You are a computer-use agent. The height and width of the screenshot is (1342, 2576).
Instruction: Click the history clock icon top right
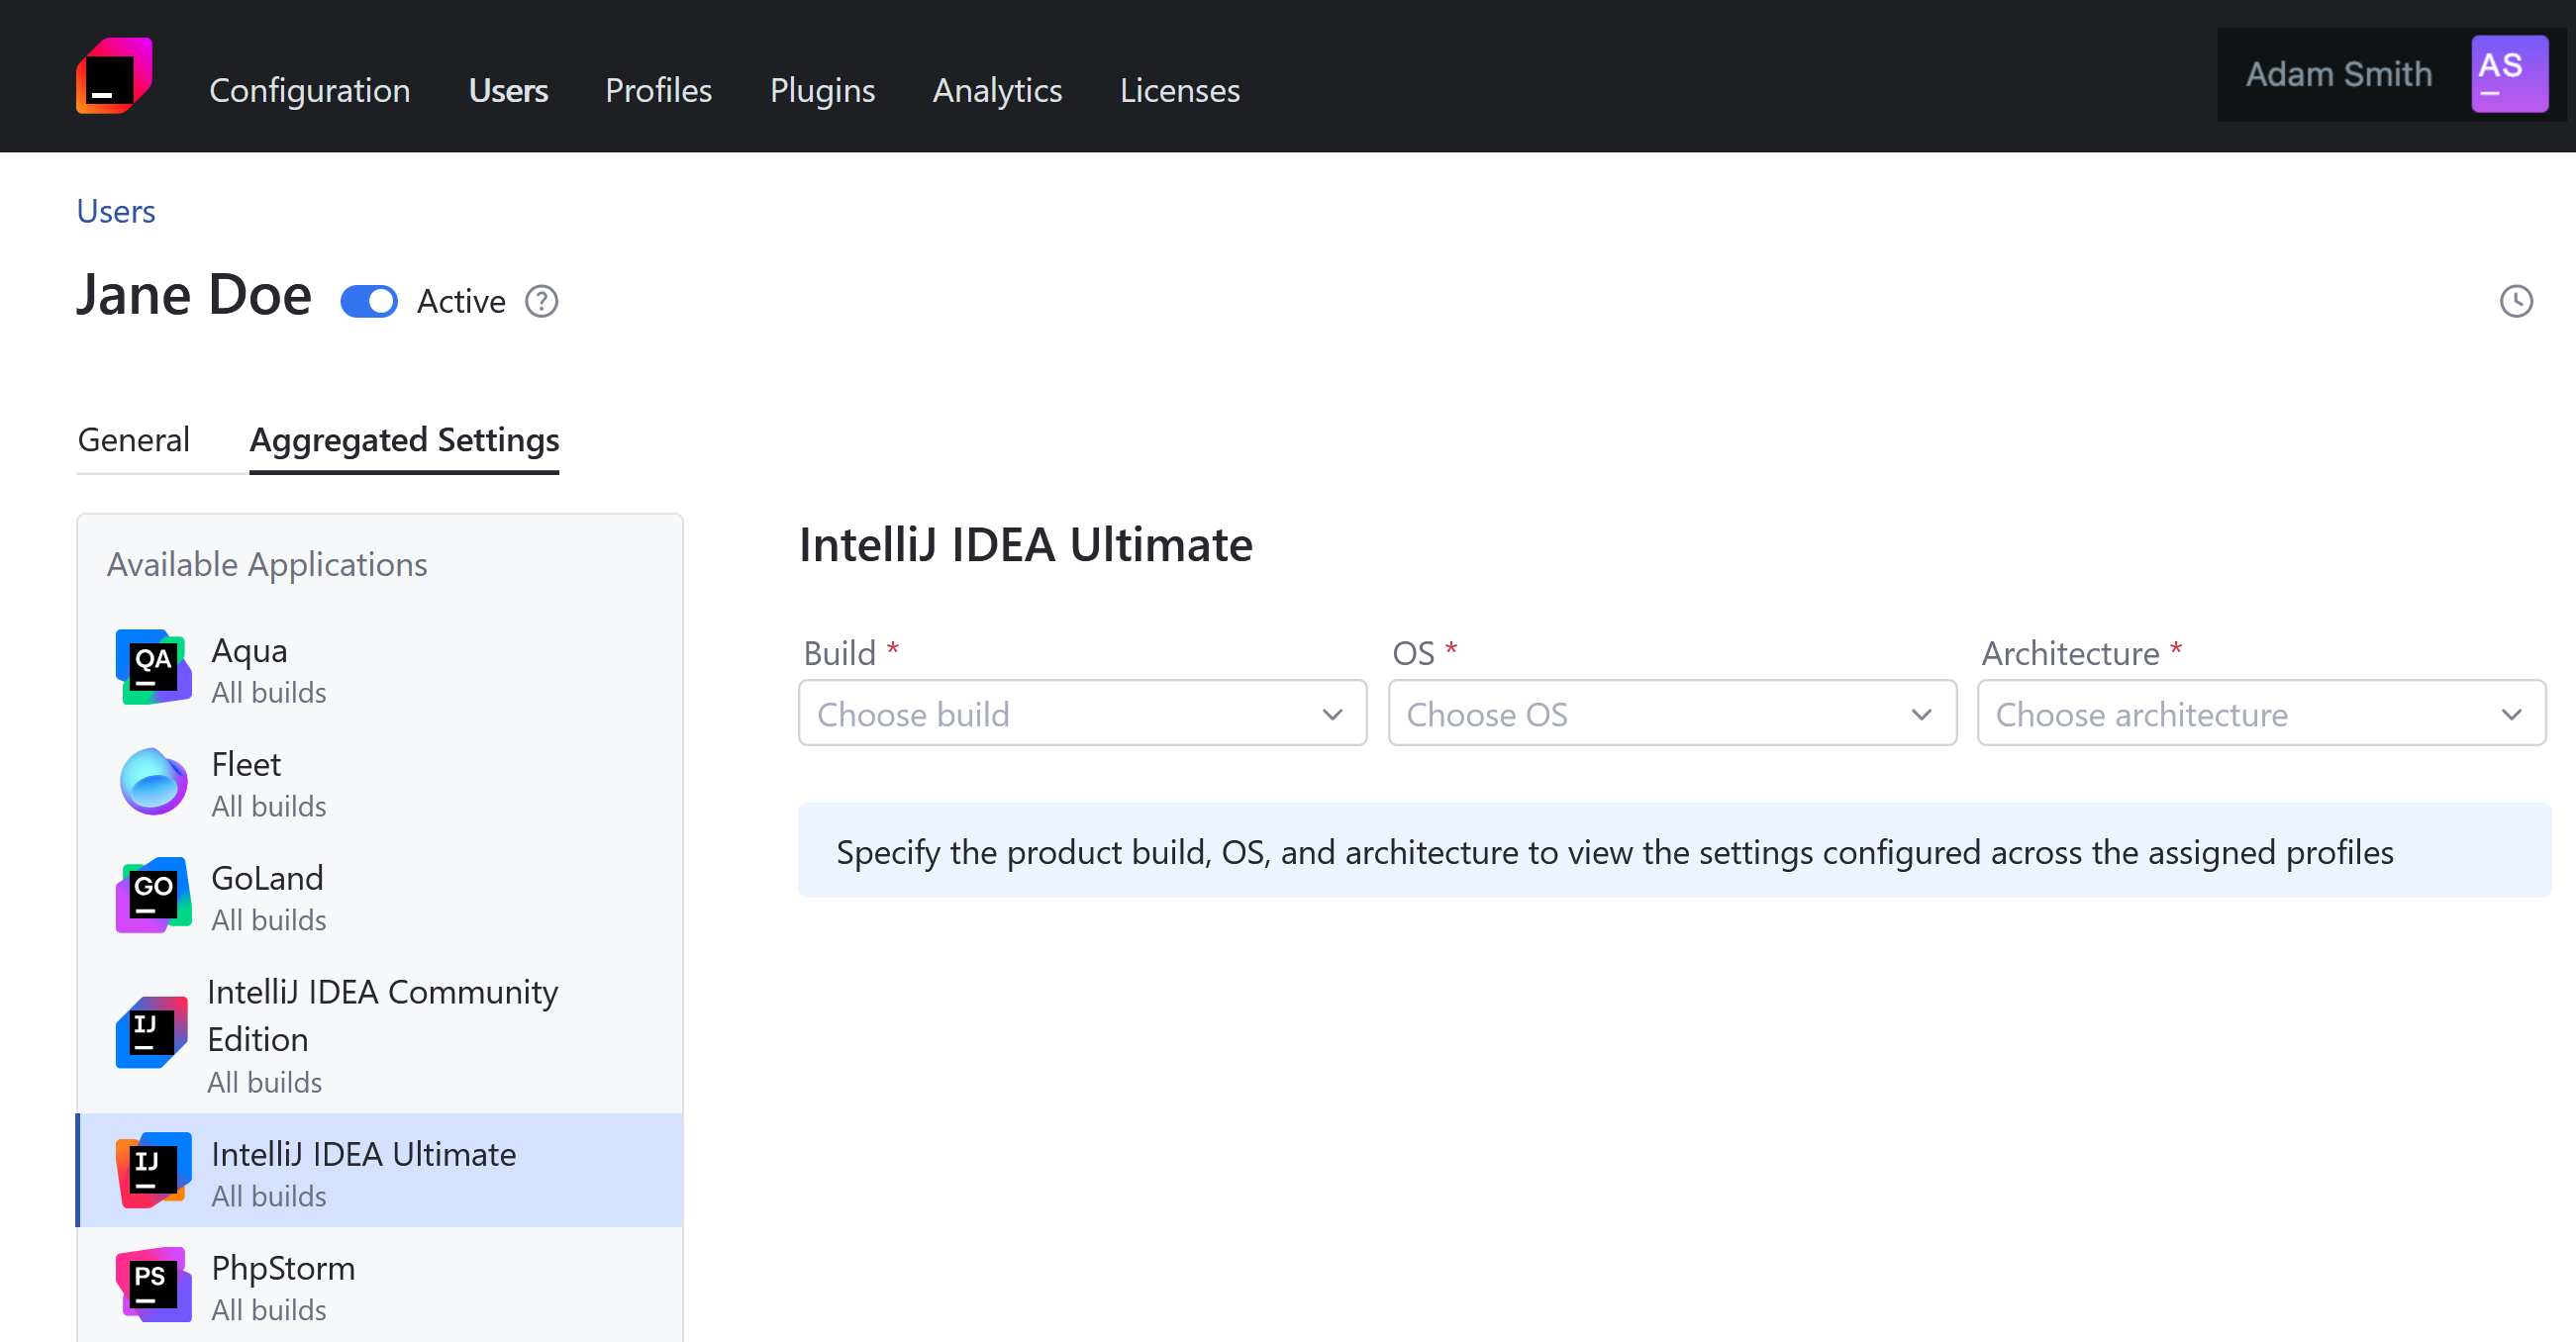point(2515,300)
